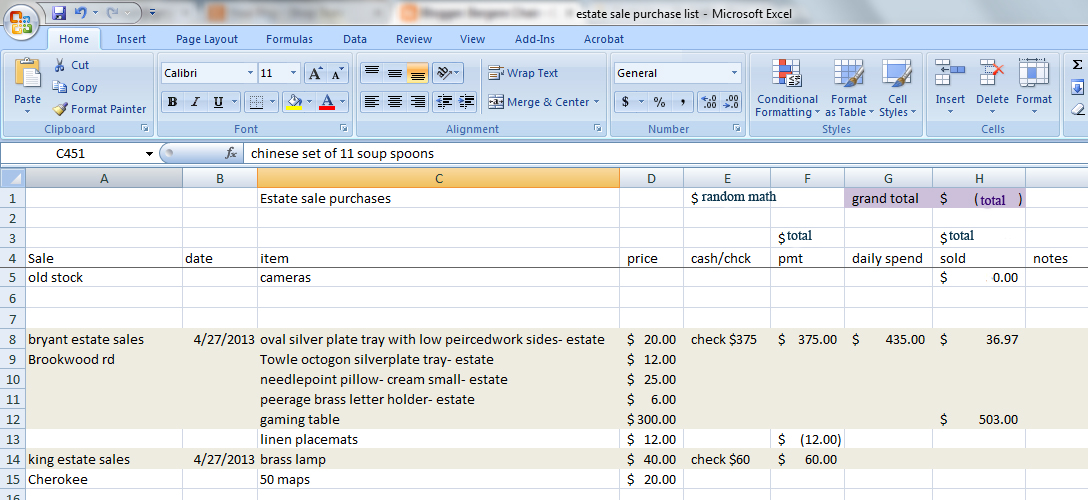
Task: Switch to the Formulas ribbon tab
Action: coord(289,40)
